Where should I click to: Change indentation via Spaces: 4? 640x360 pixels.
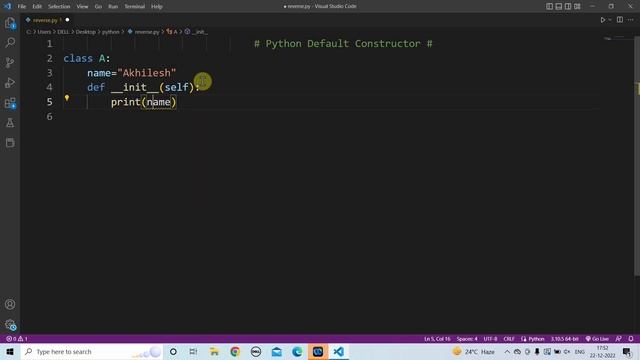coord(467,339)
